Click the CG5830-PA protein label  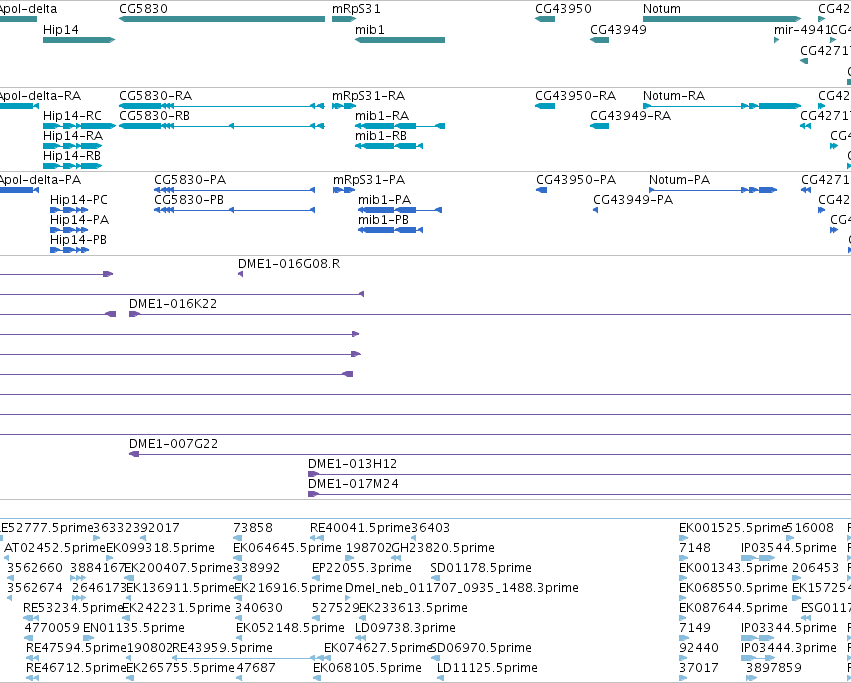[190, 180]
